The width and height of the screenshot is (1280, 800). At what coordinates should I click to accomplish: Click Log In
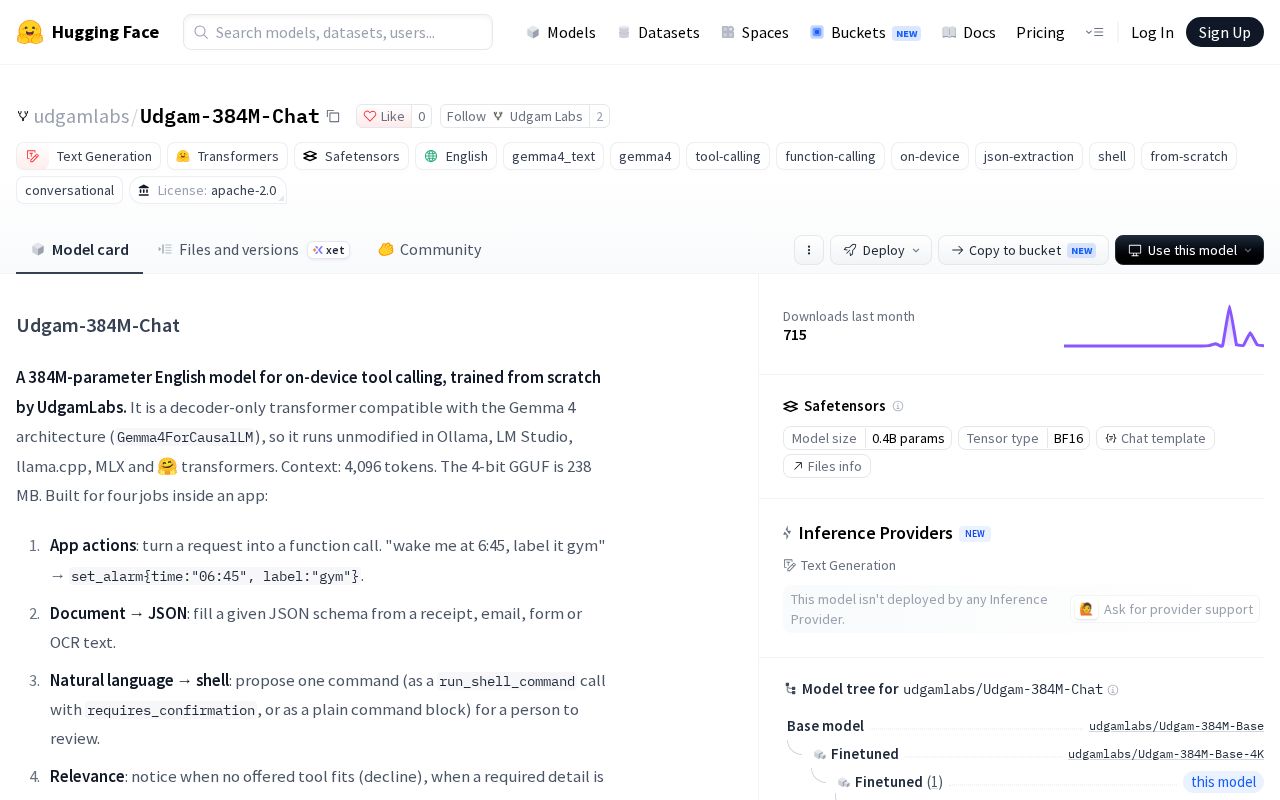pos(1152,32)
